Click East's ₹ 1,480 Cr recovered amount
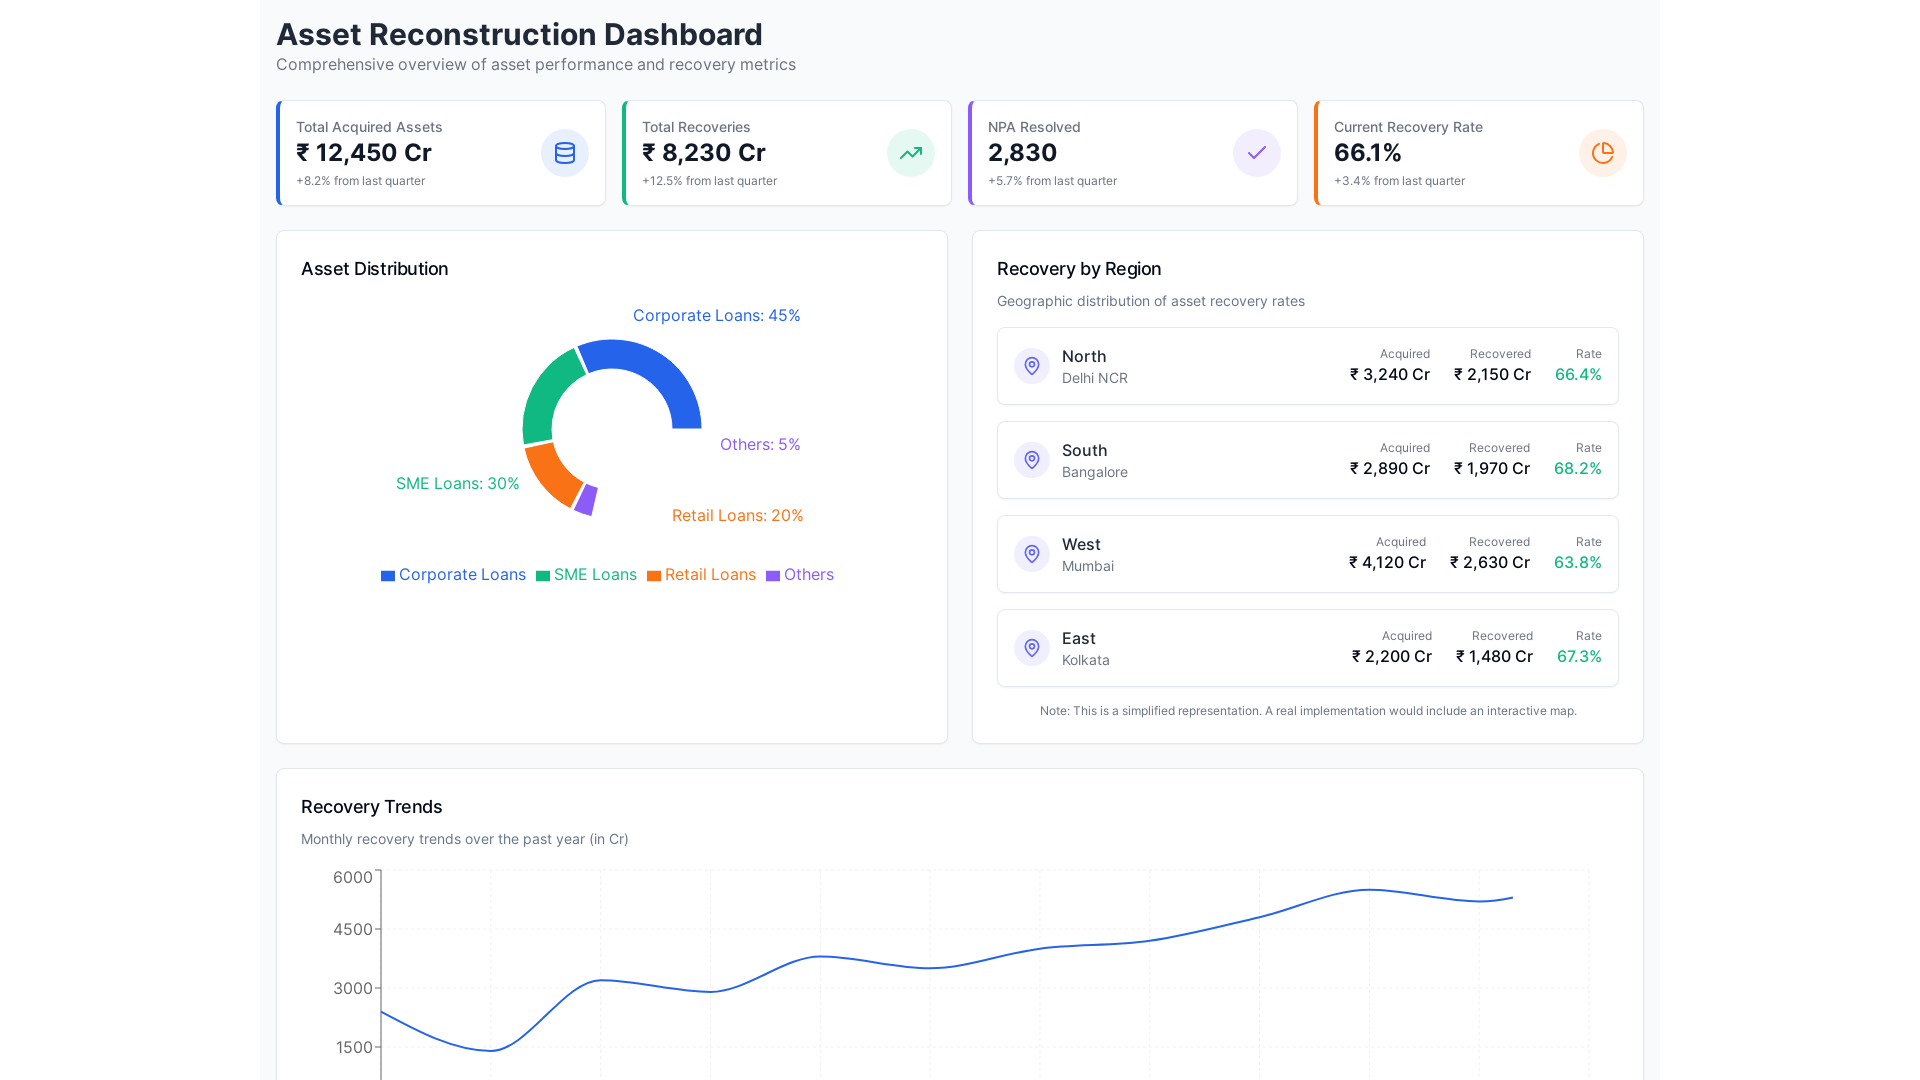The width and height of the screenshot is (1920, 1080). tap(1494, 657)
